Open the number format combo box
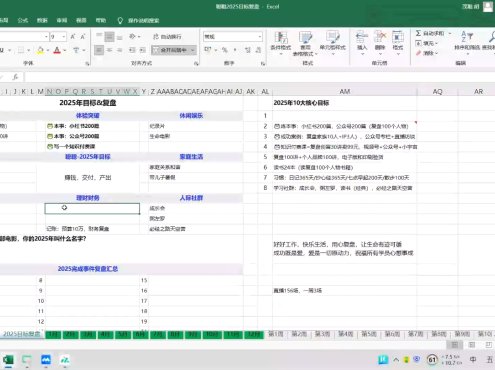The height and width of the screenshot is (370, 495). (233, 36)
